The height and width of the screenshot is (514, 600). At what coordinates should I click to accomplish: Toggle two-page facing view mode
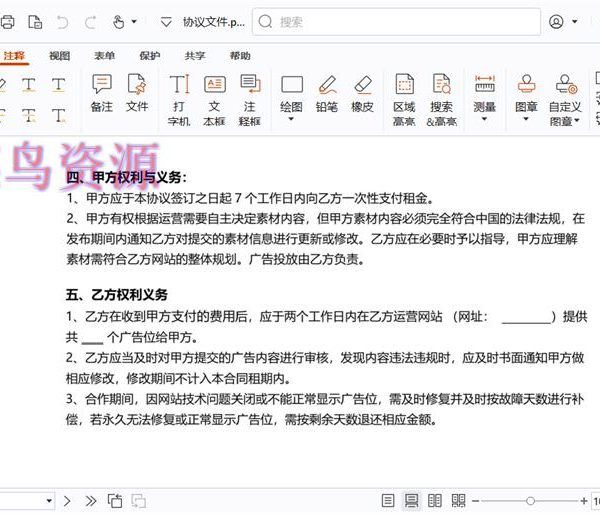(x=434, y=500)
